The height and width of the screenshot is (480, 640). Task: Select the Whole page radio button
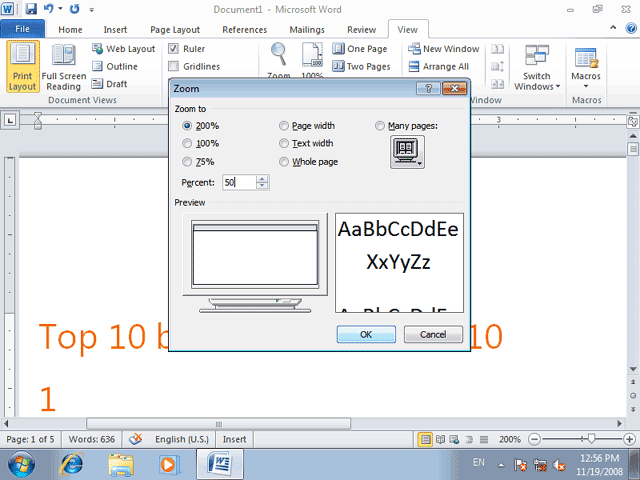click(x=284, y=162)
